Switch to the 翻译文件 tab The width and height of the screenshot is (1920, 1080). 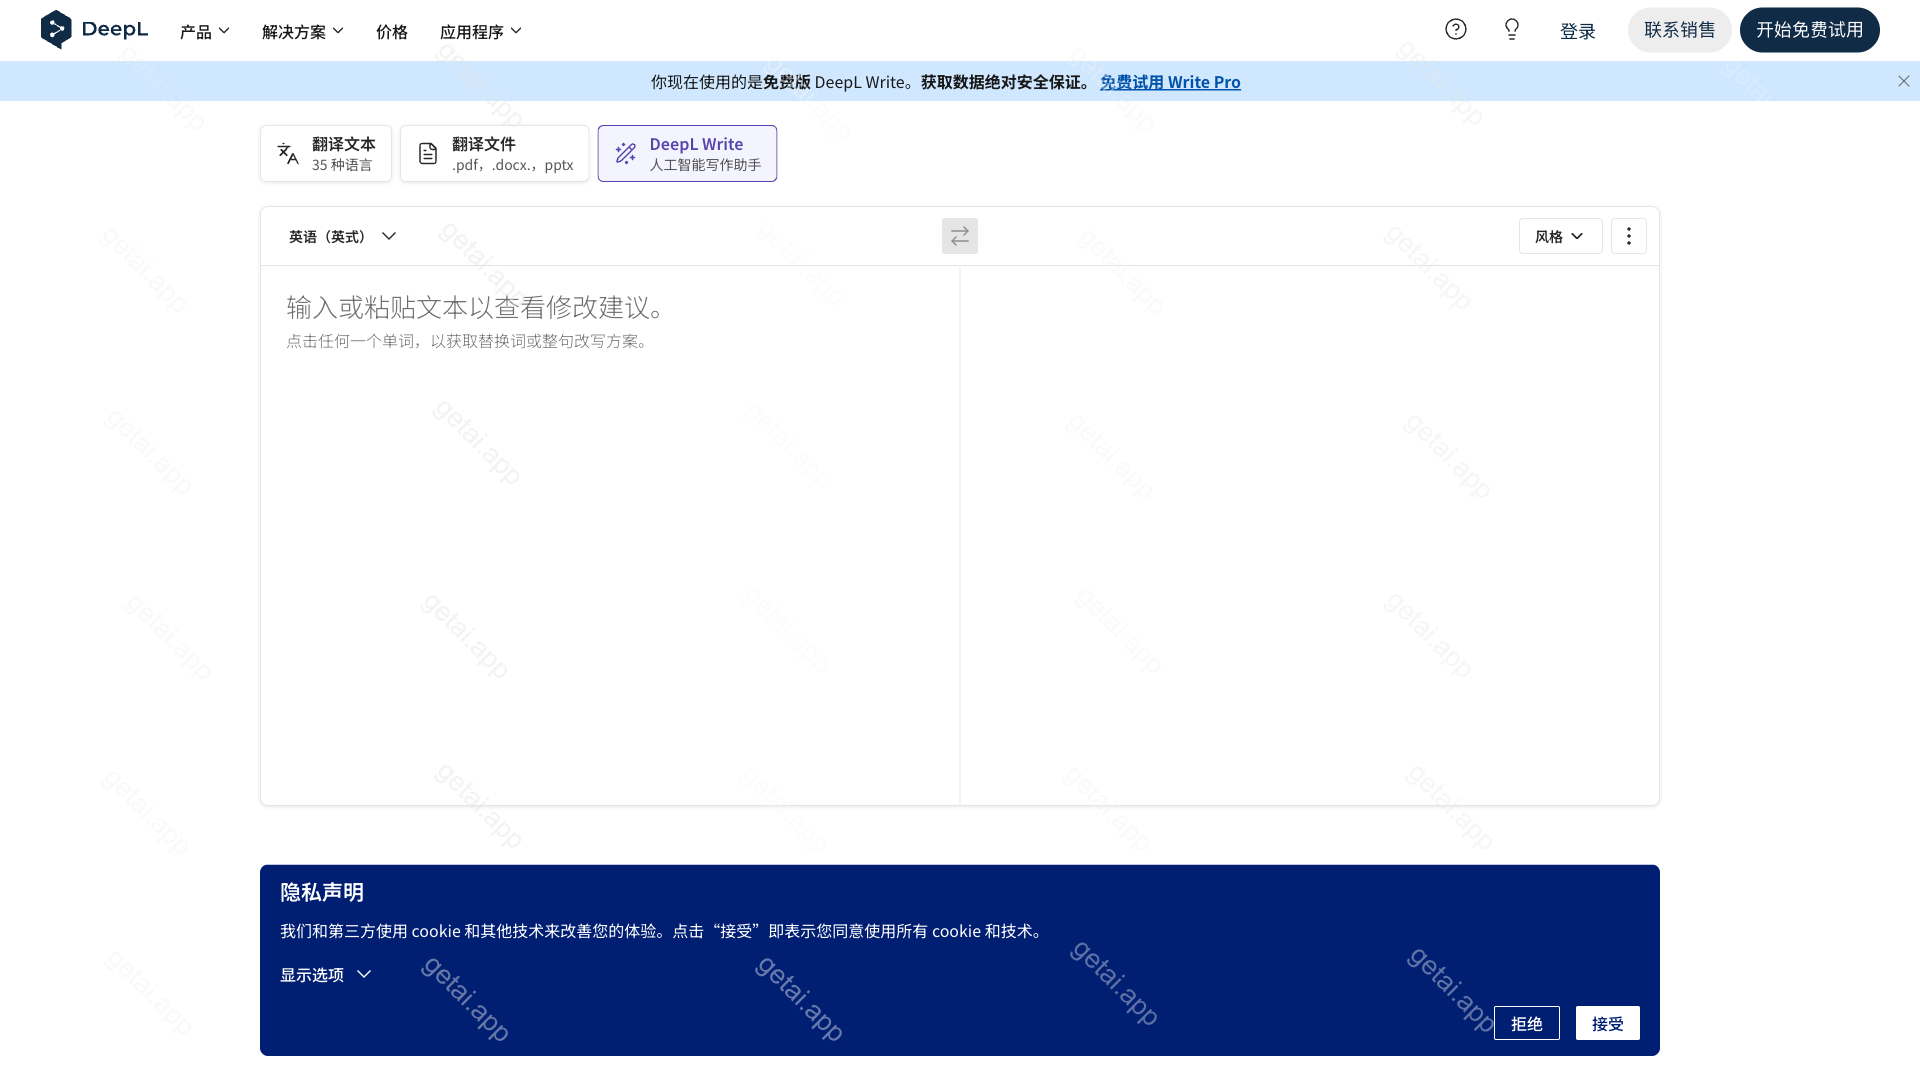coord(495,153)
